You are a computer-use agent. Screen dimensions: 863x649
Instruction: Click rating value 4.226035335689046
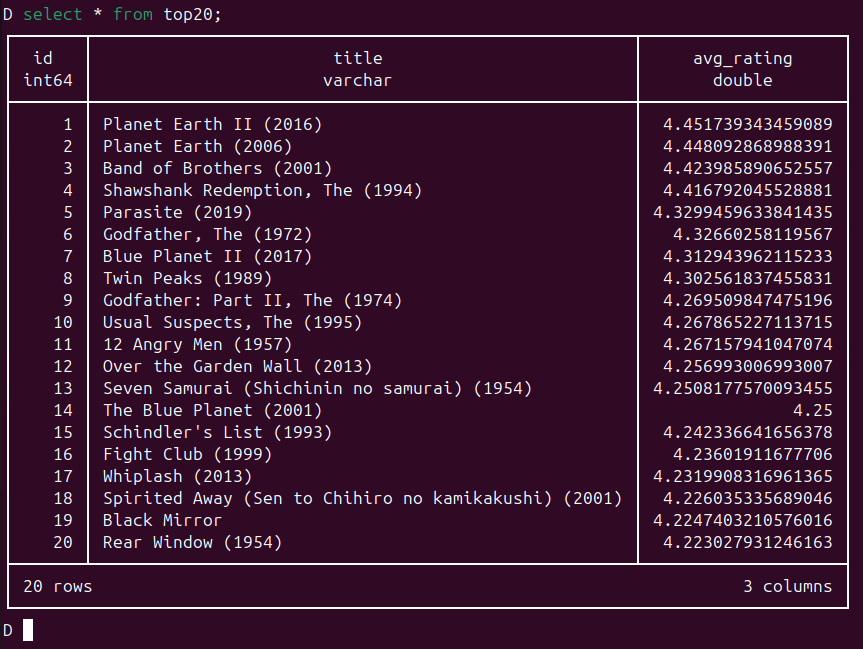click(747, 499)
